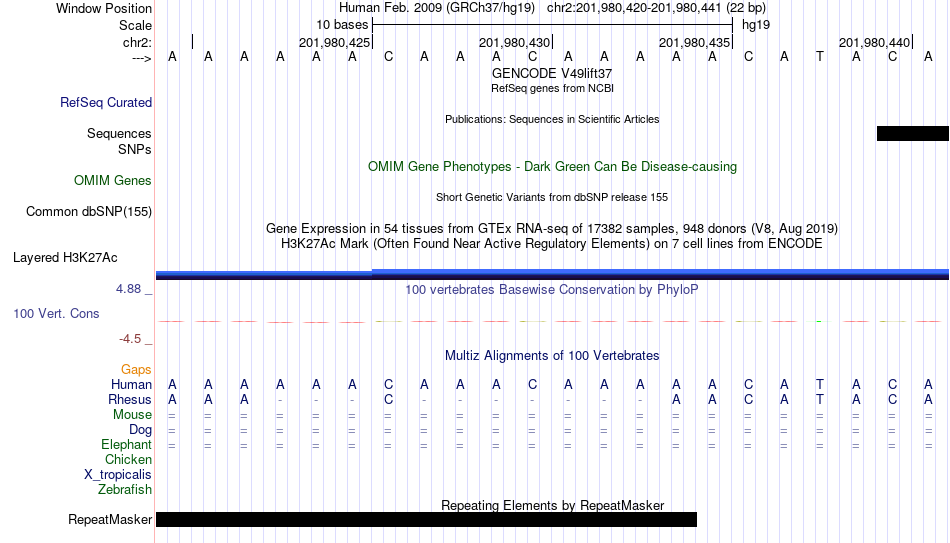Click the Human species label
Viewport: 950px width, 543px height.
[131, 385]
